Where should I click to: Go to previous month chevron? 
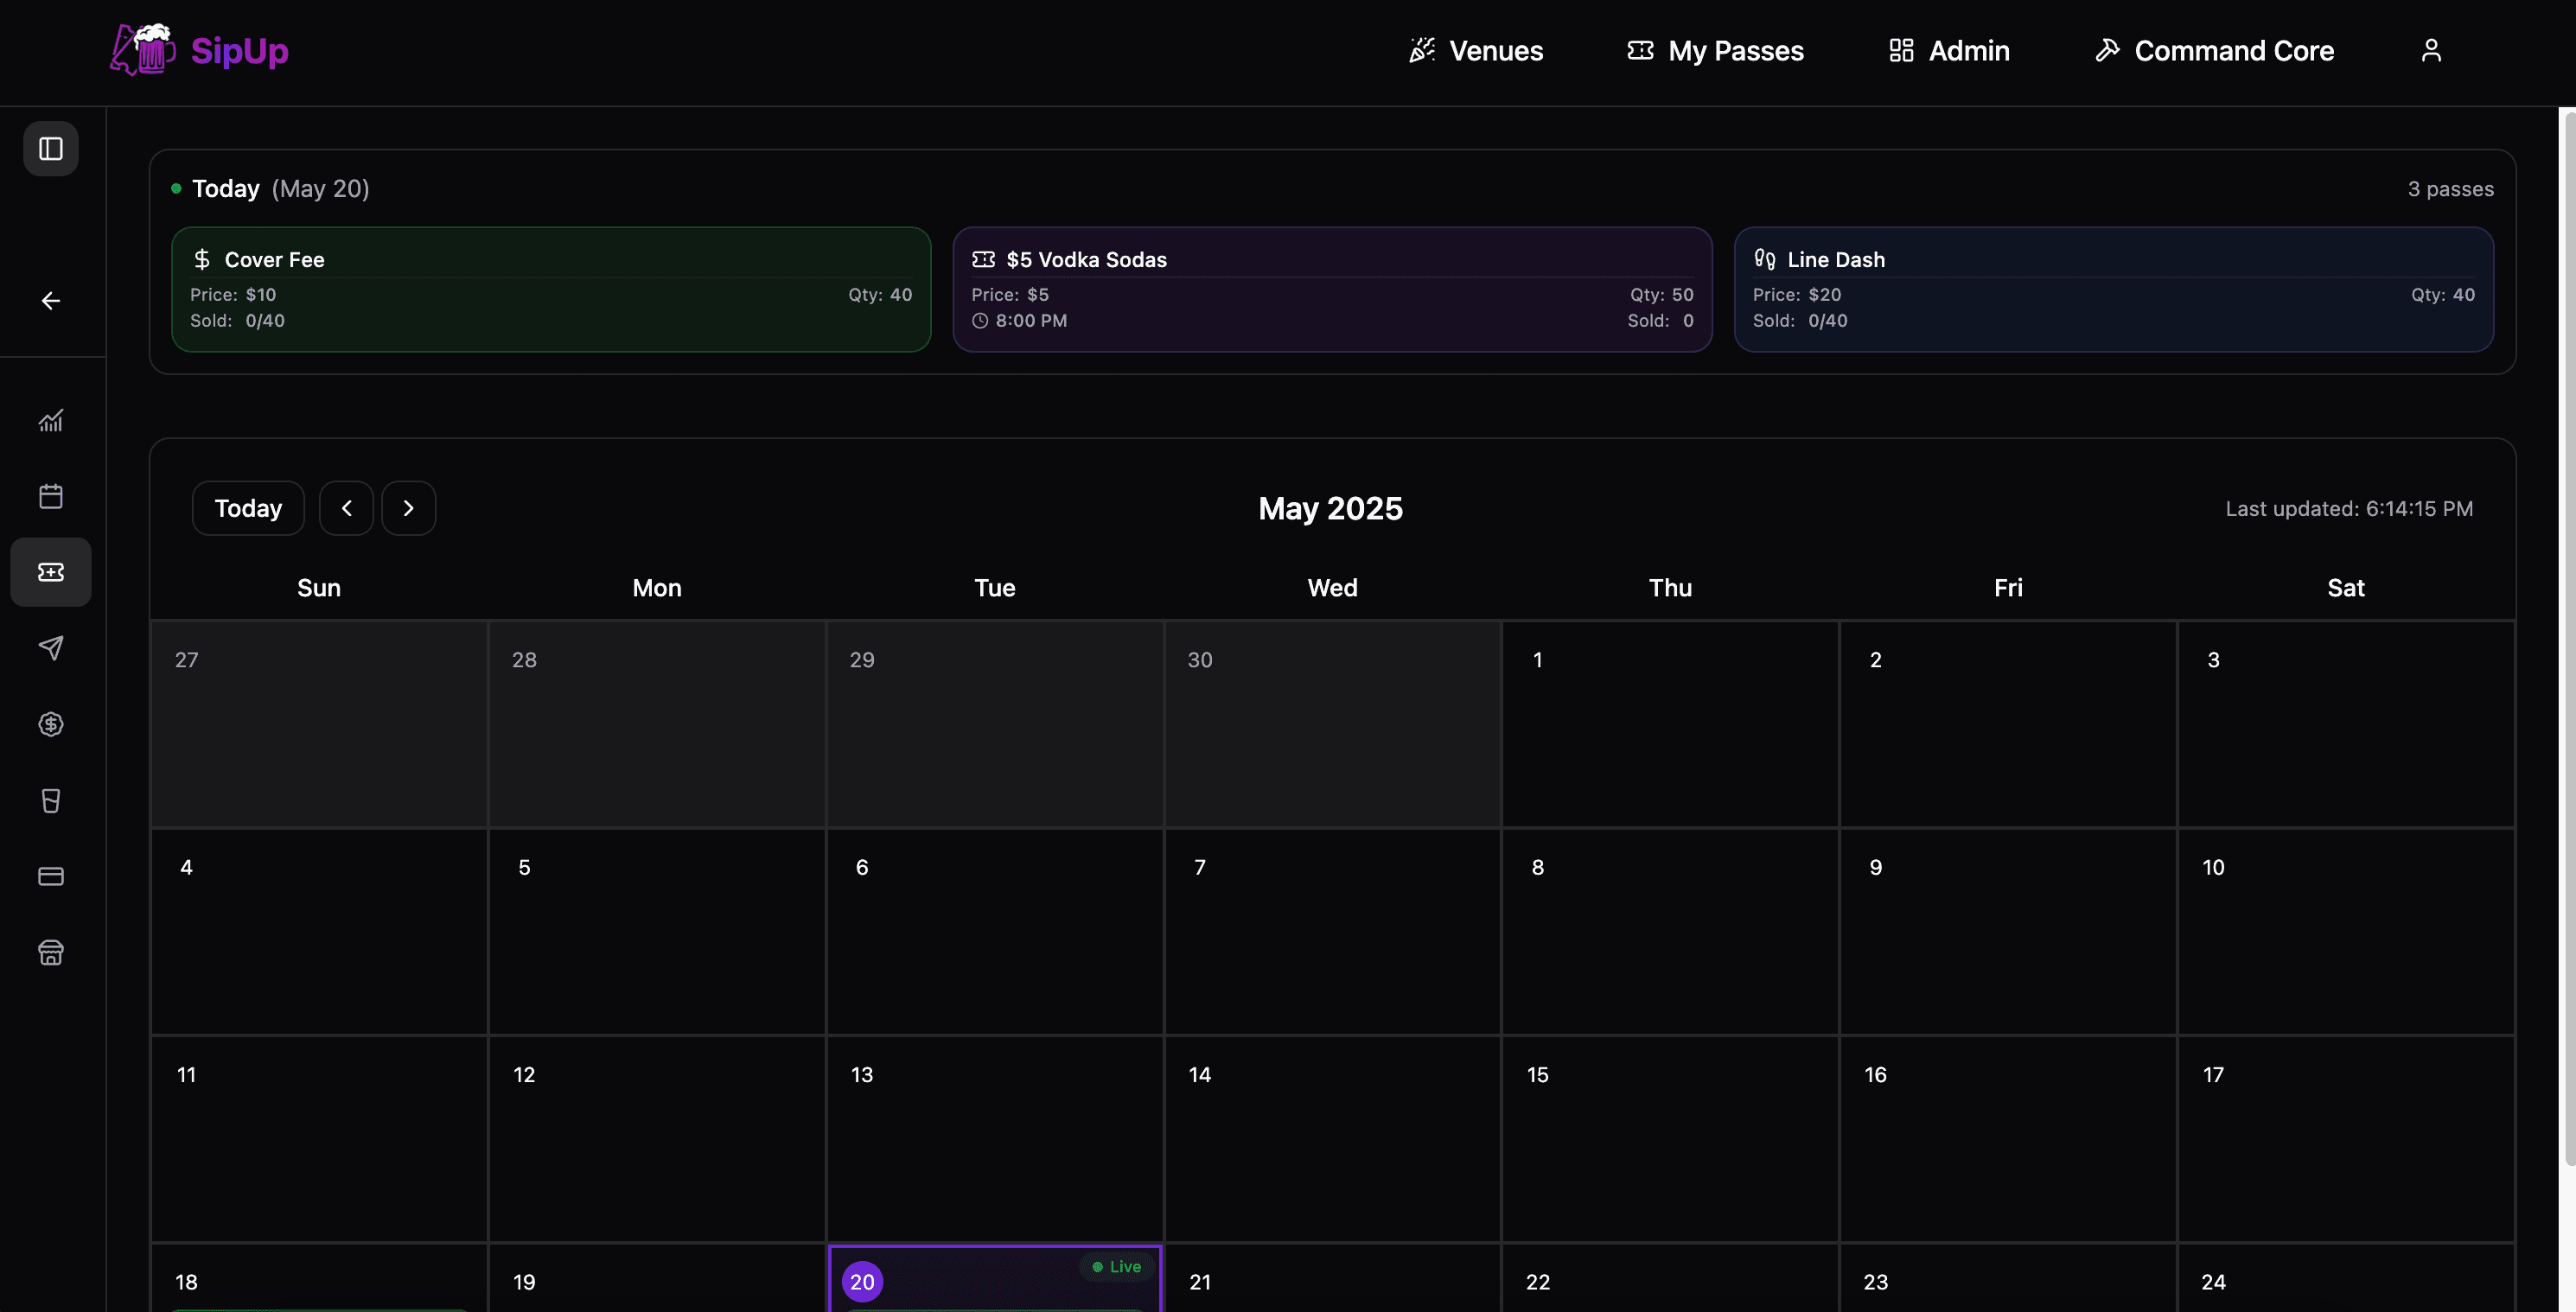click(x=346, y=508)
